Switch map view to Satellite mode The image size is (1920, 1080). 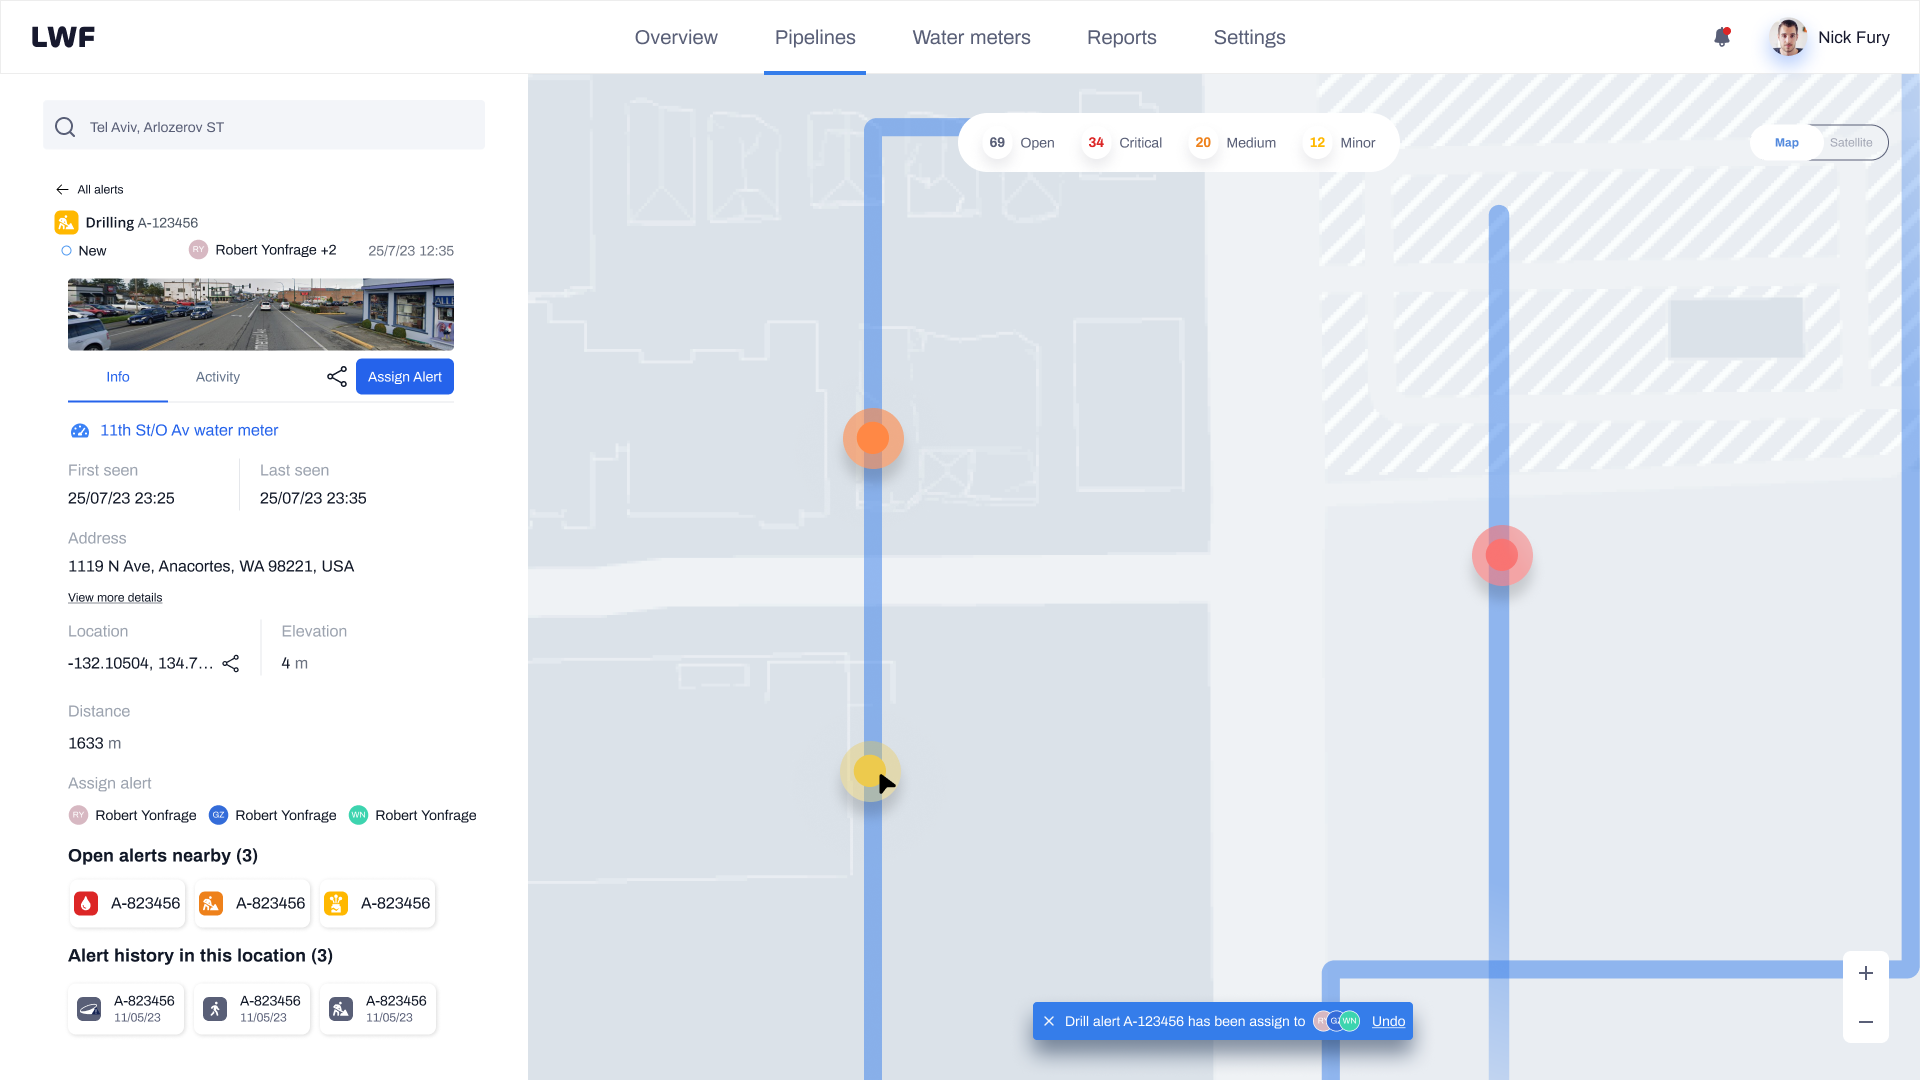click(1851, 143)
